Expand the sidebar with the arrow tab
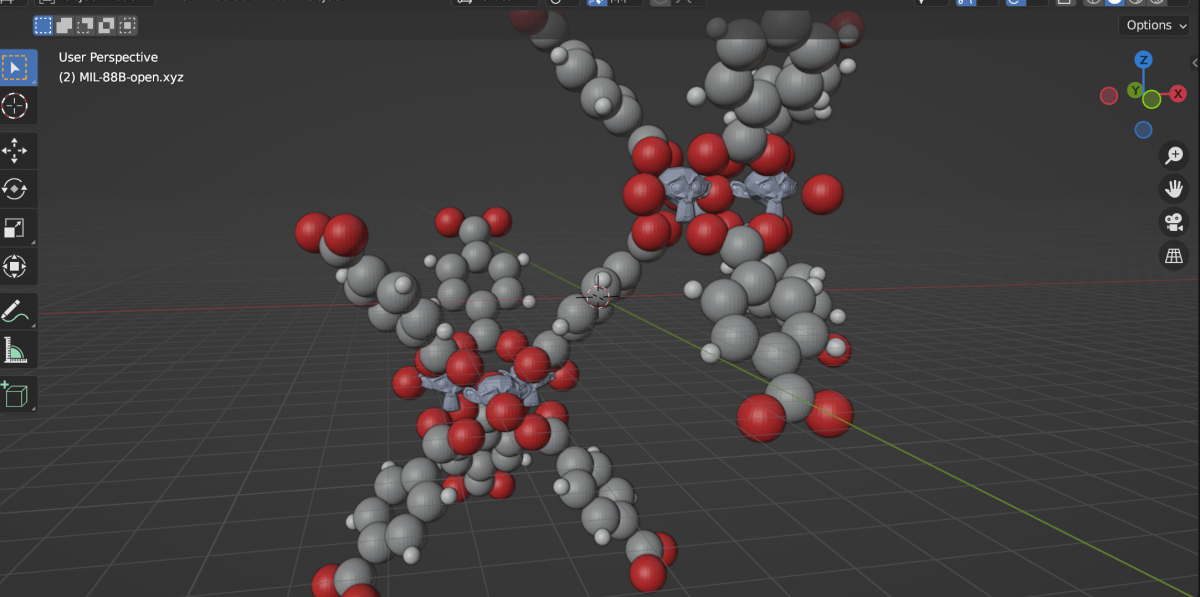The width and height of the screenshot is (1200, 597). 1195,62
